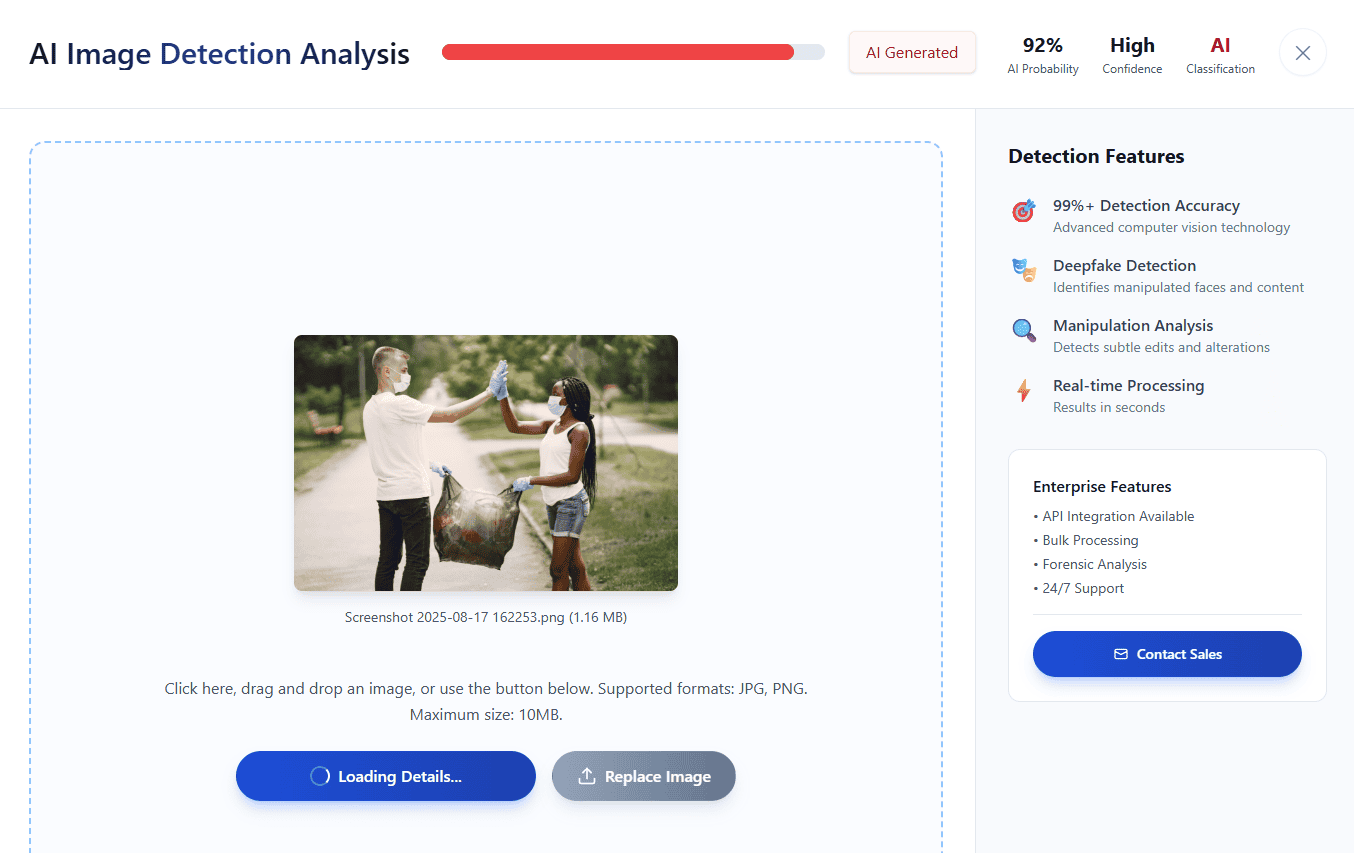
Task: Click the AI Generated result badge
Action: [912, 53]
